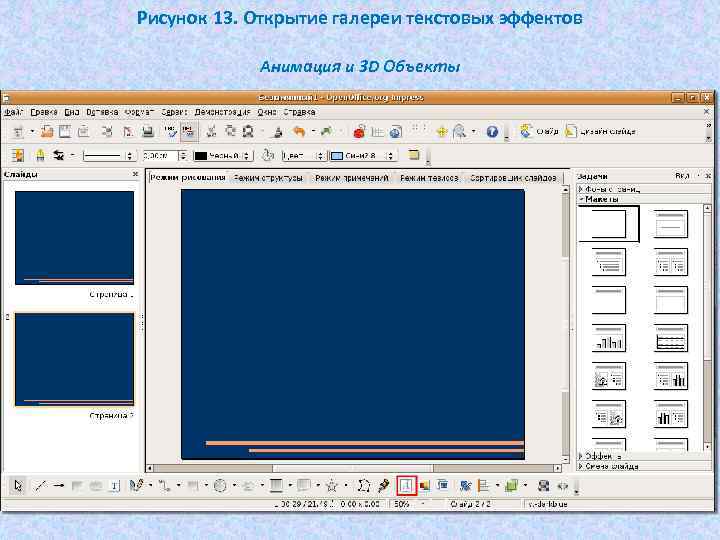Save the presentation with Save icon
Viewport: 720px width, 540px height.
(65, 132)
